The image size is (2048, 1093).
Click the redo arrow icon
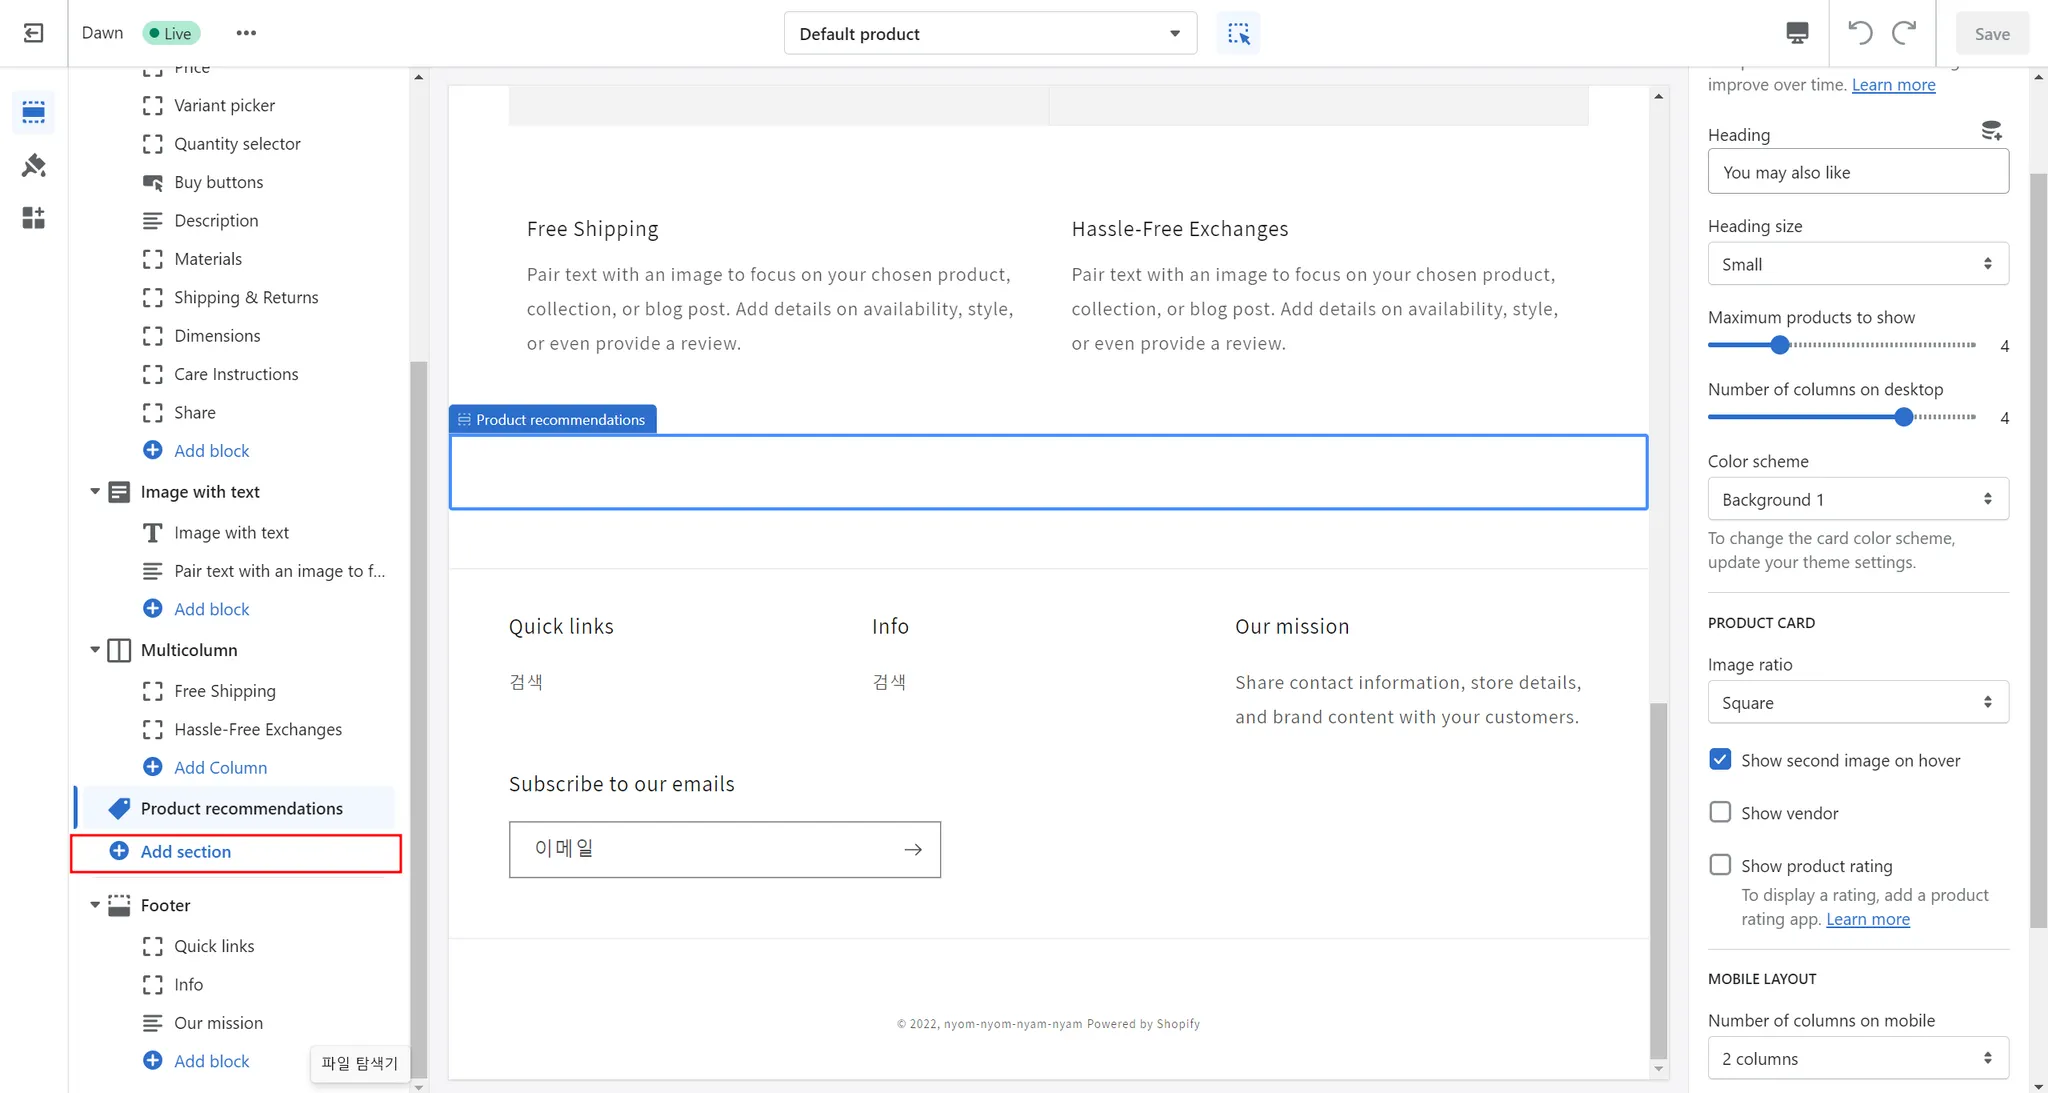tap(1904, 33)
